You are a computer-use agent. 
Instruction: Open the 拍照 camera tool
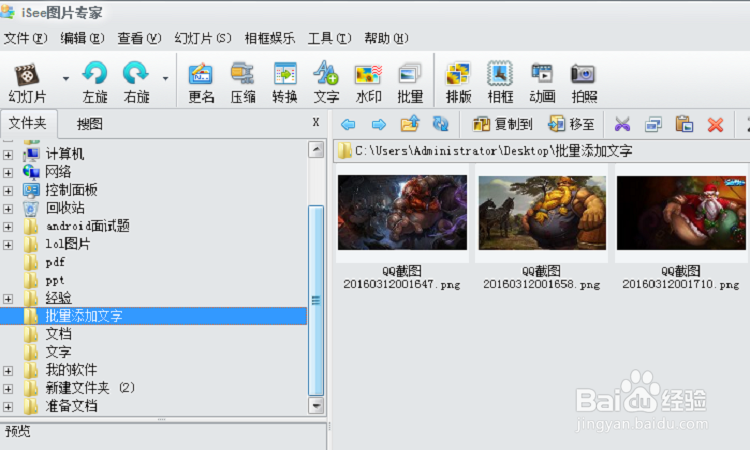tap(584, 82)
